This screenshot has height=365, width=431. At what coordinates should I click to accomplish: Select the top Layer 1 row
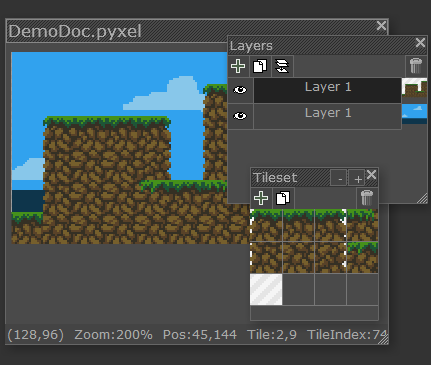pos(327,90)
